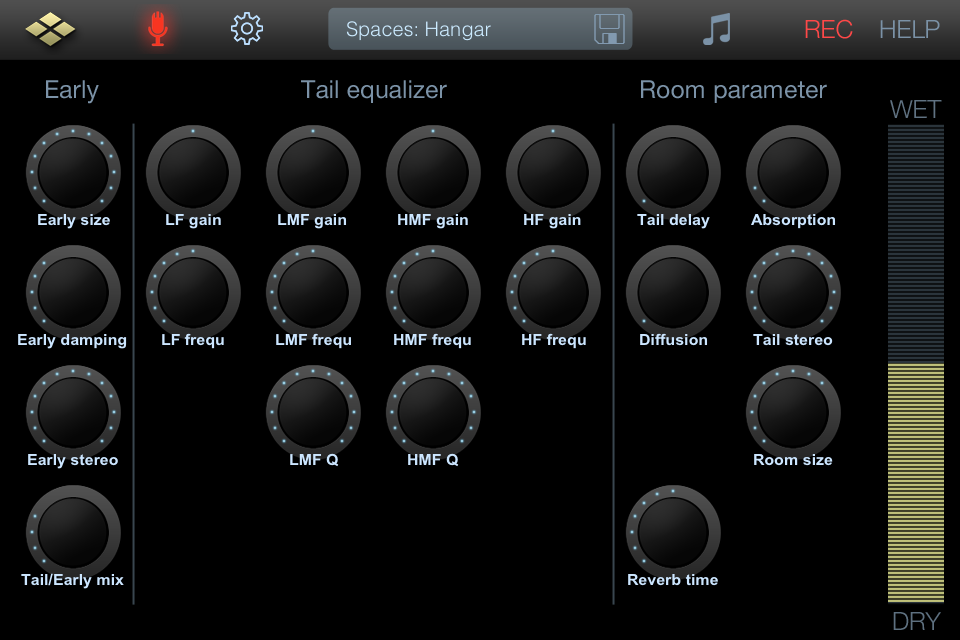960x640 pixels.
Task: Toggle the red microphone input icon
Action: pyautogui.click(x=158, y=29)
